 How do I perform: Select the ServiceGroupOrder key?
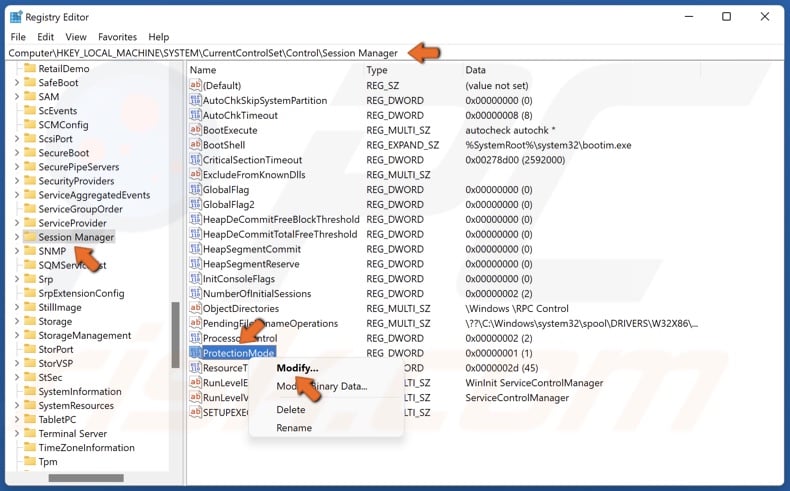pos(81,209)
